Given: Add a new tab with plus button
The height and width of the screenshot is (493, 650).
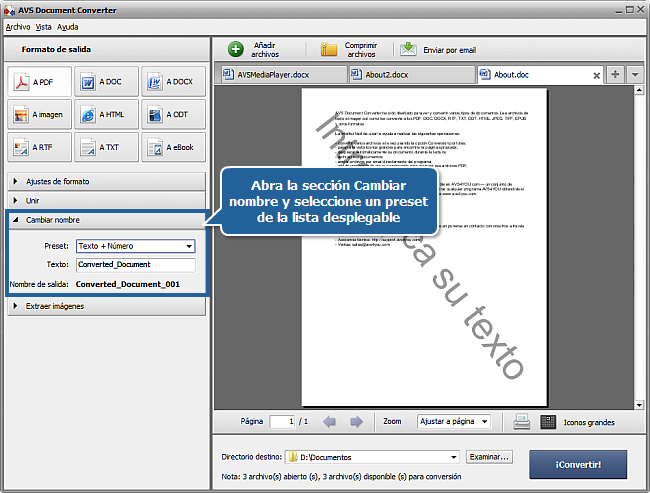Looking at the screenshot, I should pyautogui.click(x=615, y=75).
